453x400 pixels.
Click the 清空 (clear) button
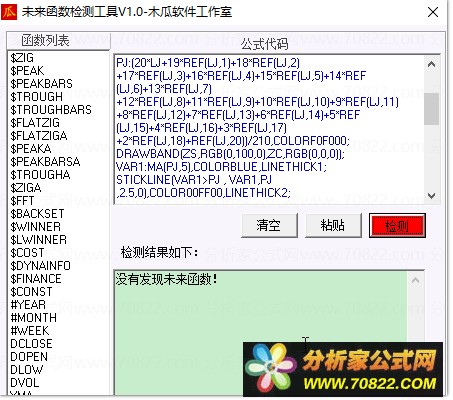tap(269, 226)
